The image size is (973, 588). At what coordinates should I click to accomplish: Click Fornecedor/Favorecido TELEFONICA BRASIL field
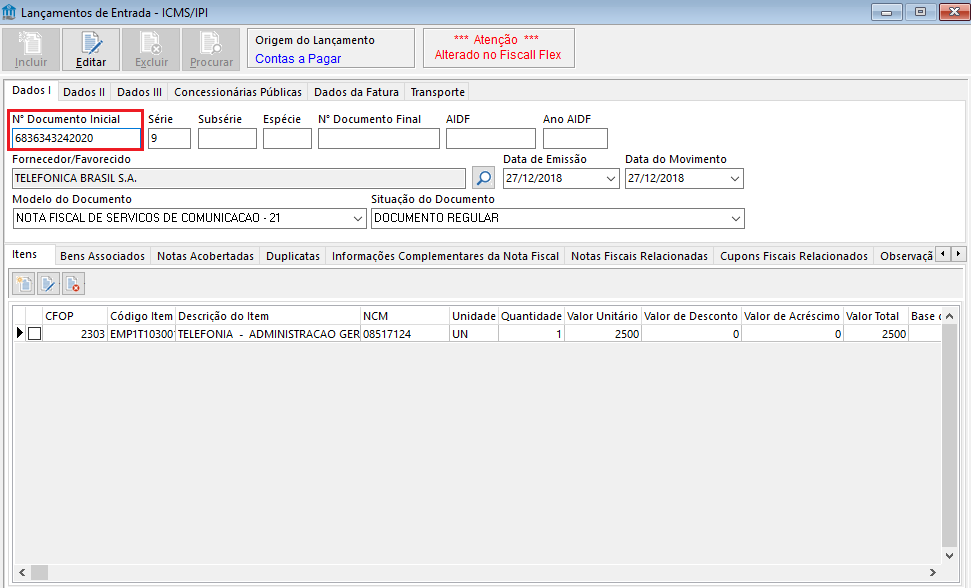point(239,179)
